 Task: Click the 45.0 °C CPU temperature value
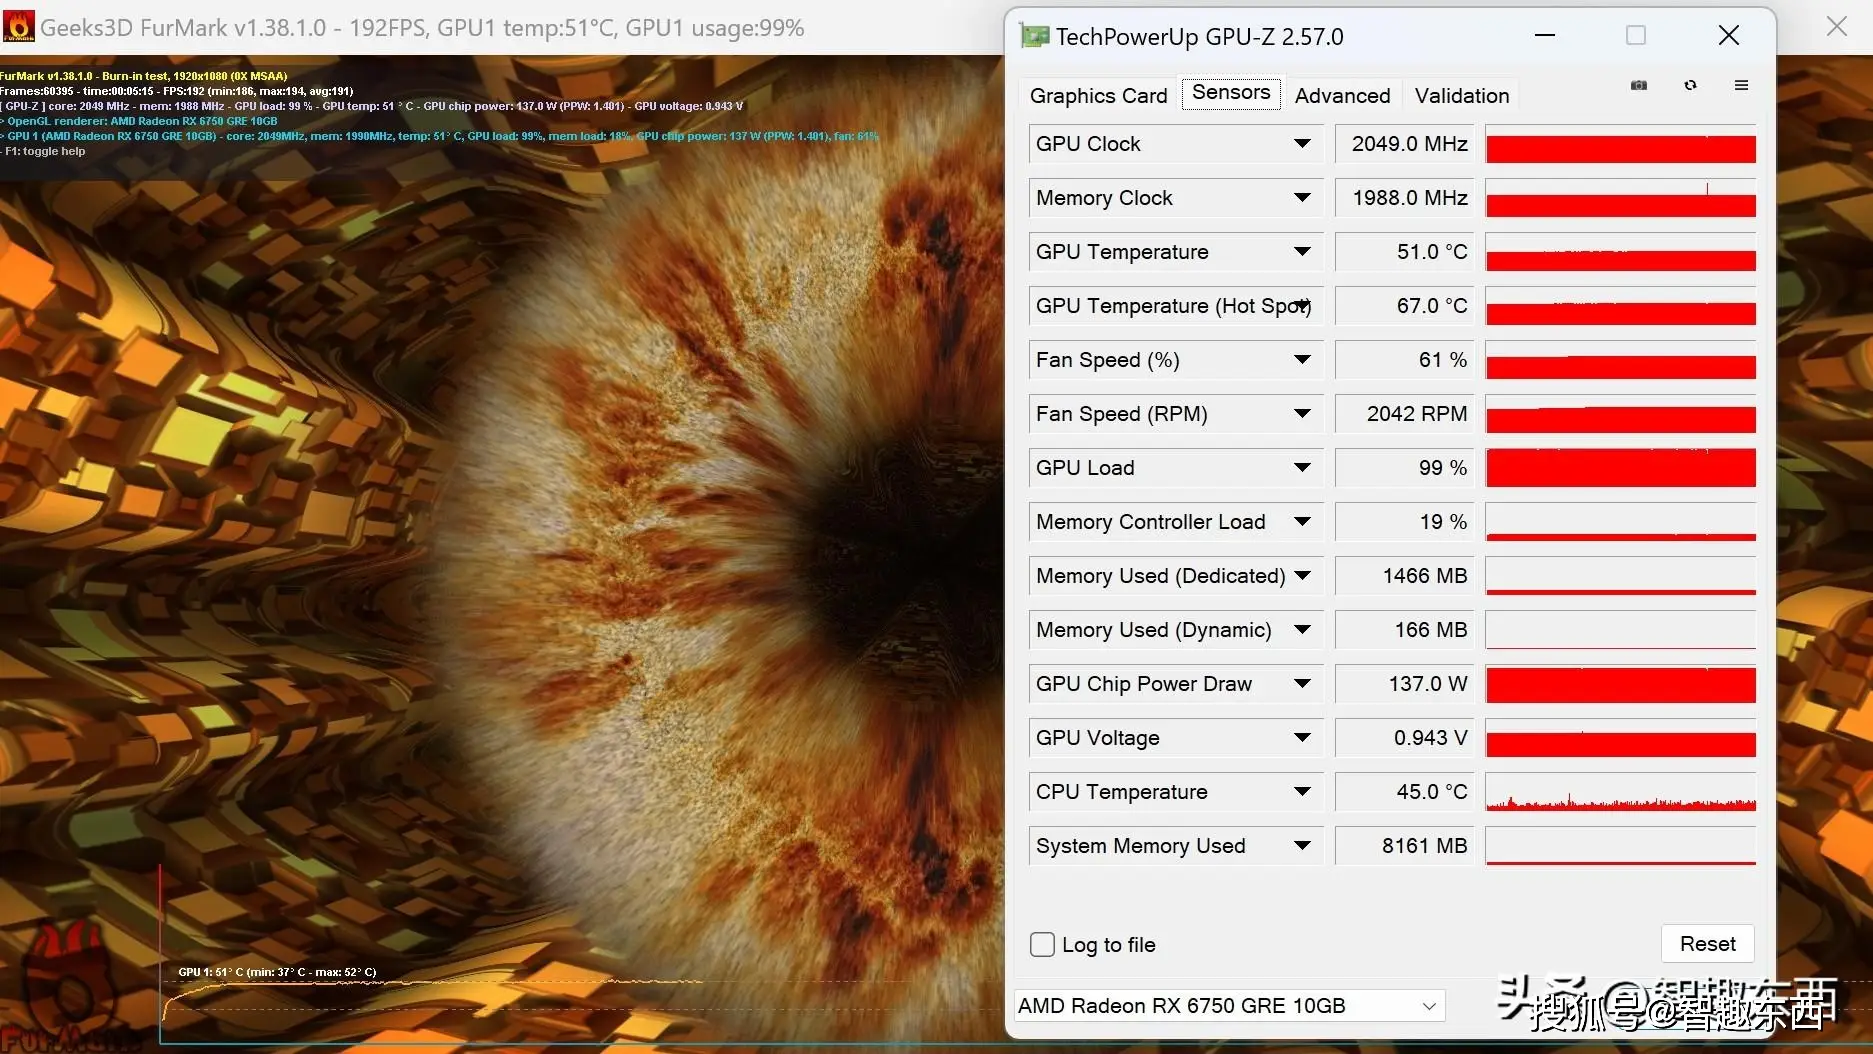[1404, 792]
